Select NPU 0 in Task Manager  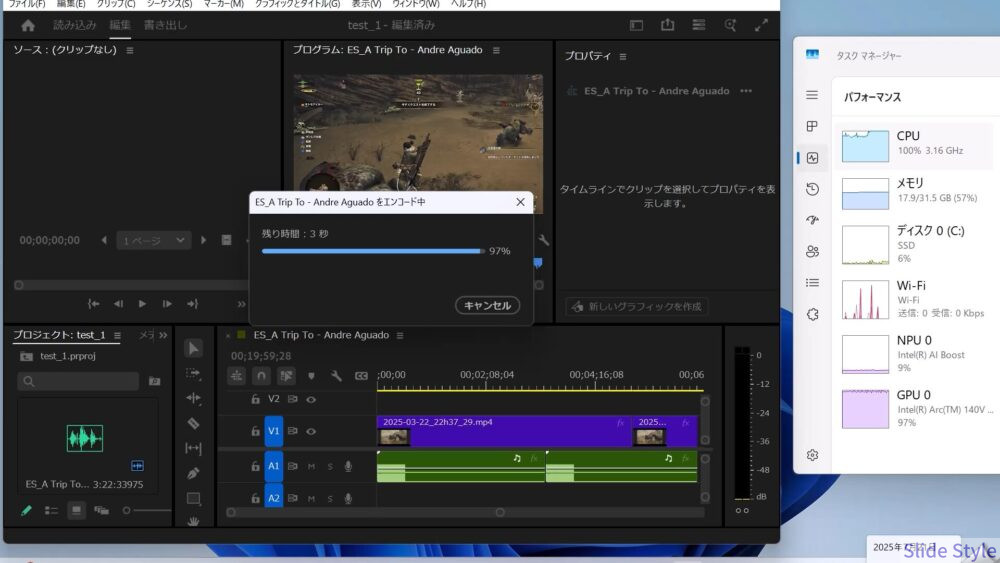[x=914, y=354]
